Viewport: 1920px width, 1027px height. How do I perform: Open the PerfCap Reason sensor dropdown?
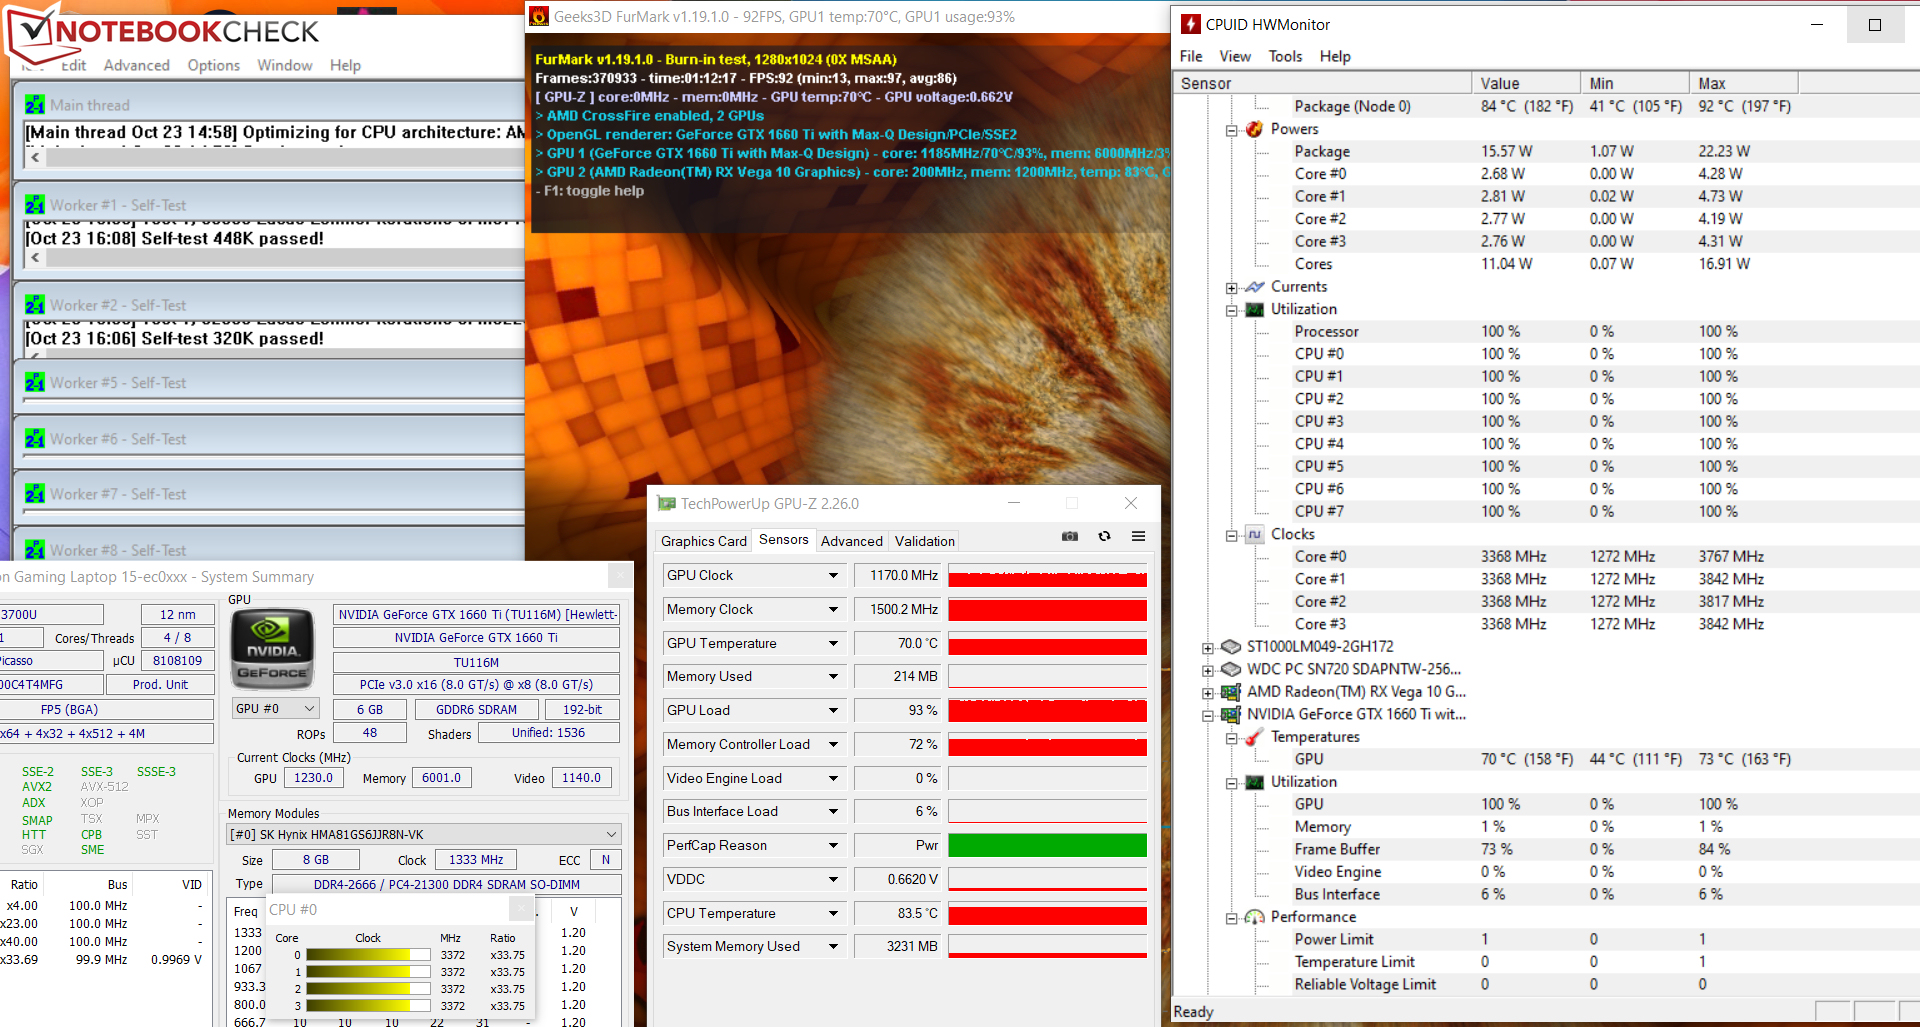[833, 845]
